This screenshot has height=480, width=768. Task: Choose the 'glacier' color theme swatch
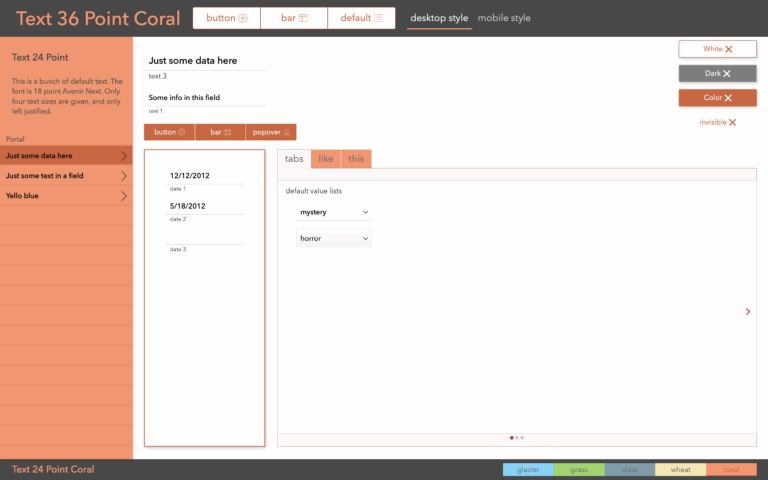click(x=528, y=469)
